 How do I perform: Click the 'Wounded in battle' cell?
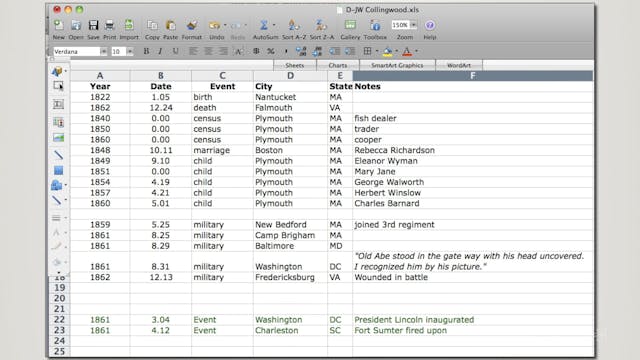click(x=473, y=277)
